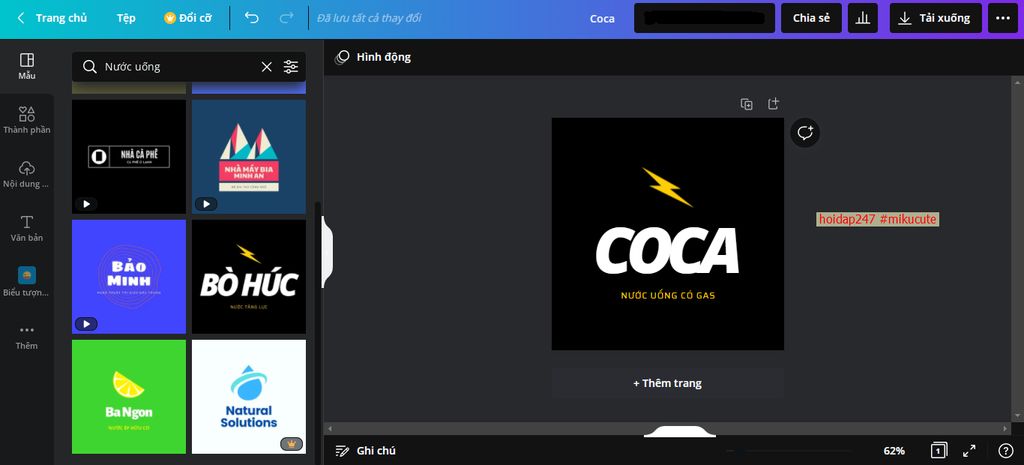The image size is (1024, 465).
Task: Select the COCA heading text on canvas
Action: [x=667, y=251]
